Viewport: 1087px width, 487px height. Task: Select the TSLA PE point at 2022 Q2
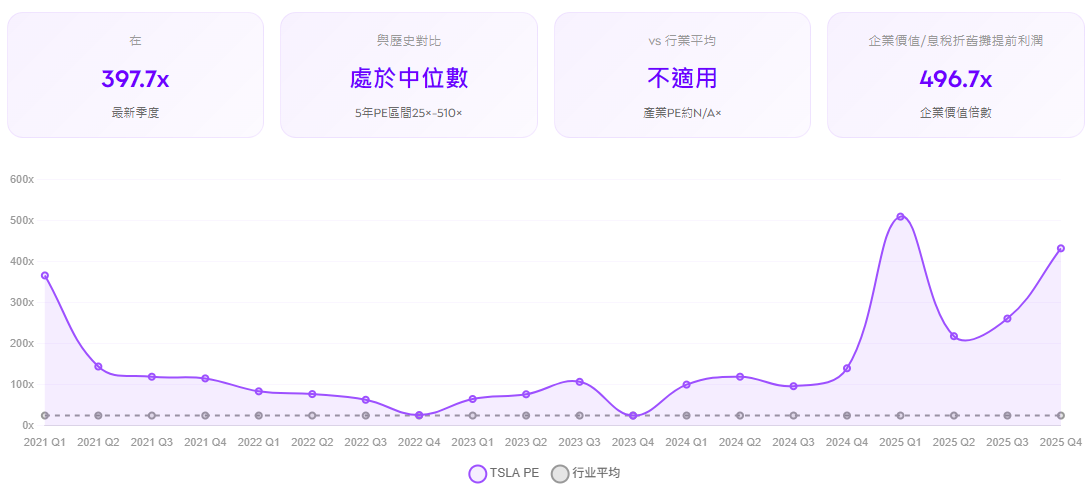(x=312, y=394)
